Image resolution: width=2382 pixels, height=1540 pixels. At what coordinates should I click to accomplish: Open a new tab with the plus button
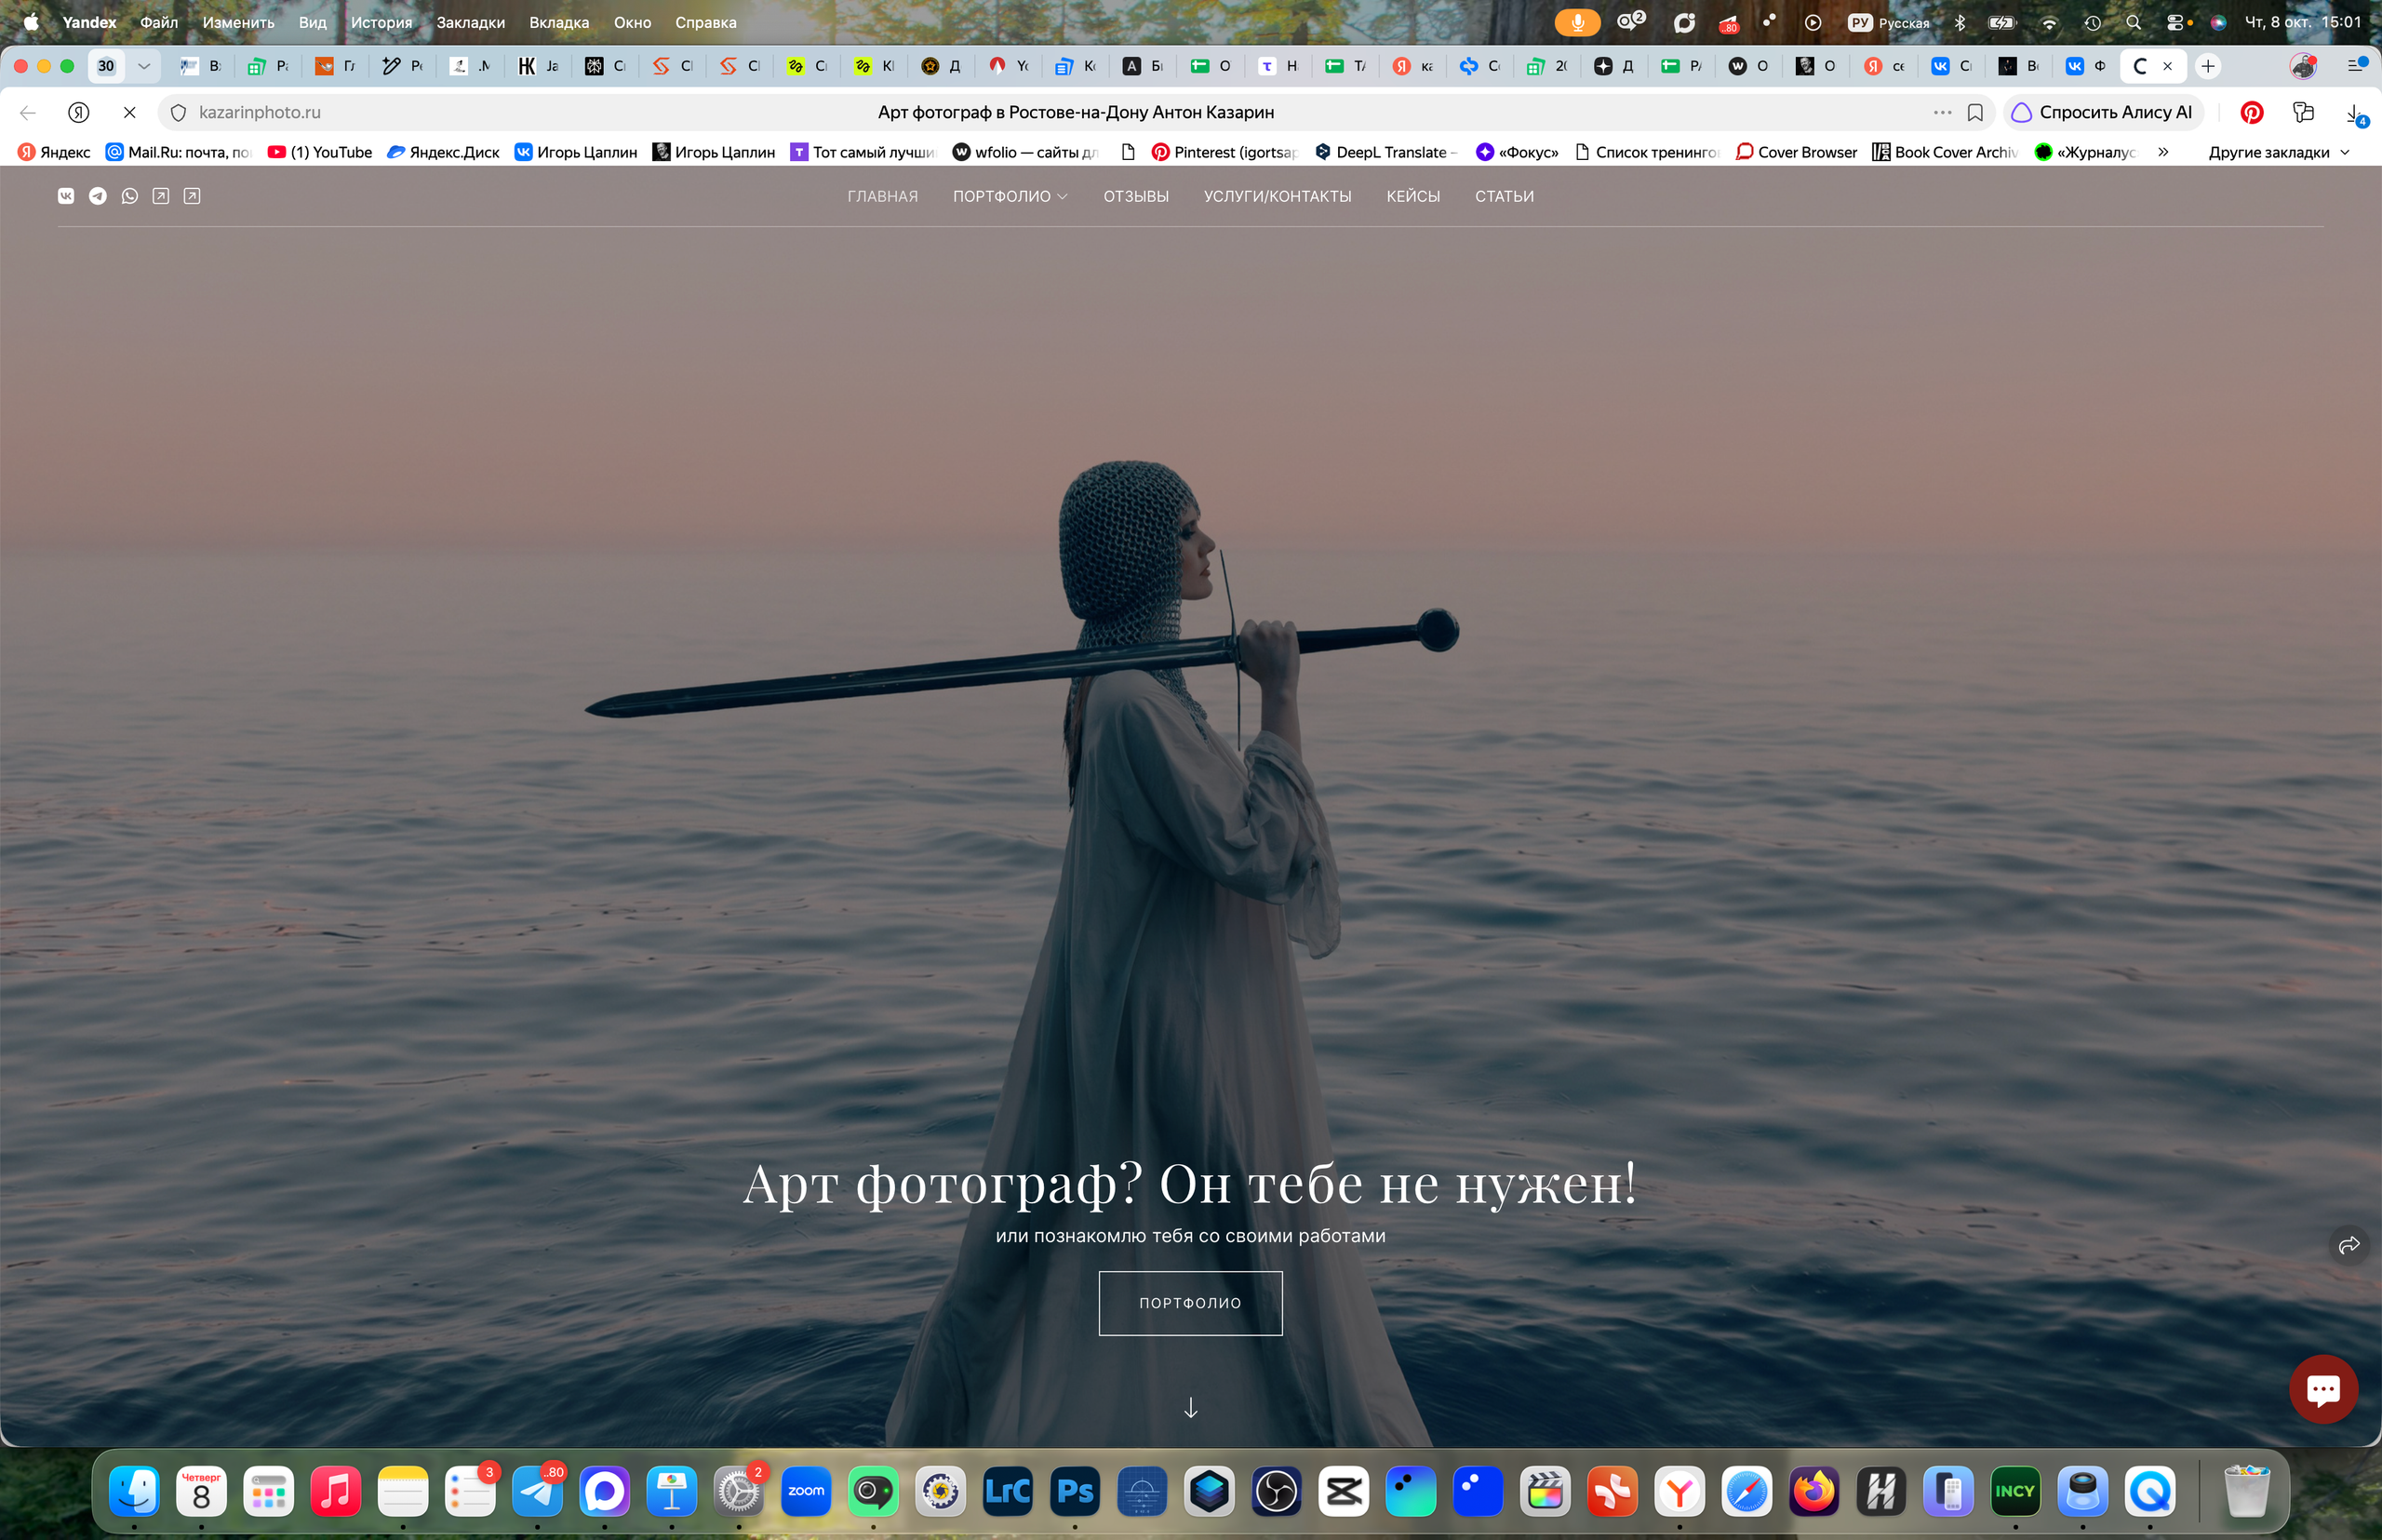point(2208,66)
